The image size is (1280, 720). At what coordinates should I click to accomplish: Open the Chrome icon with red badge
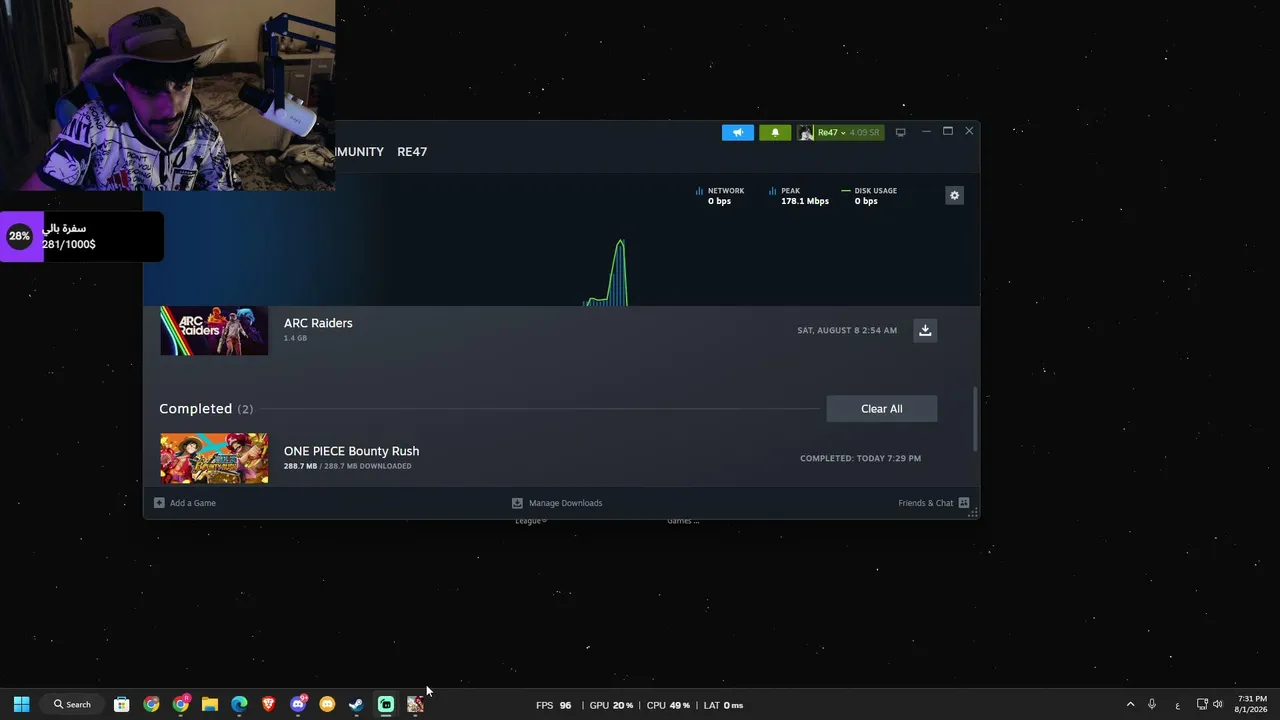[x=180, y=705]
